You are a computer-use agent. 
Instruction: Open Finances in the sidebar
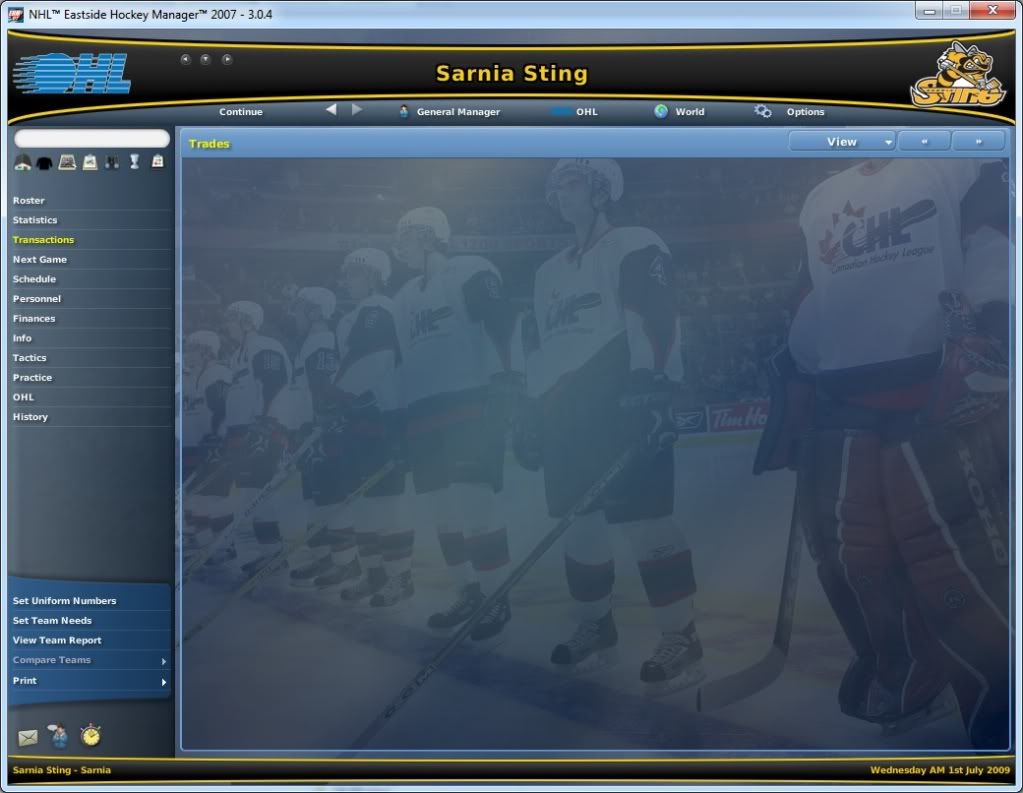34,319
